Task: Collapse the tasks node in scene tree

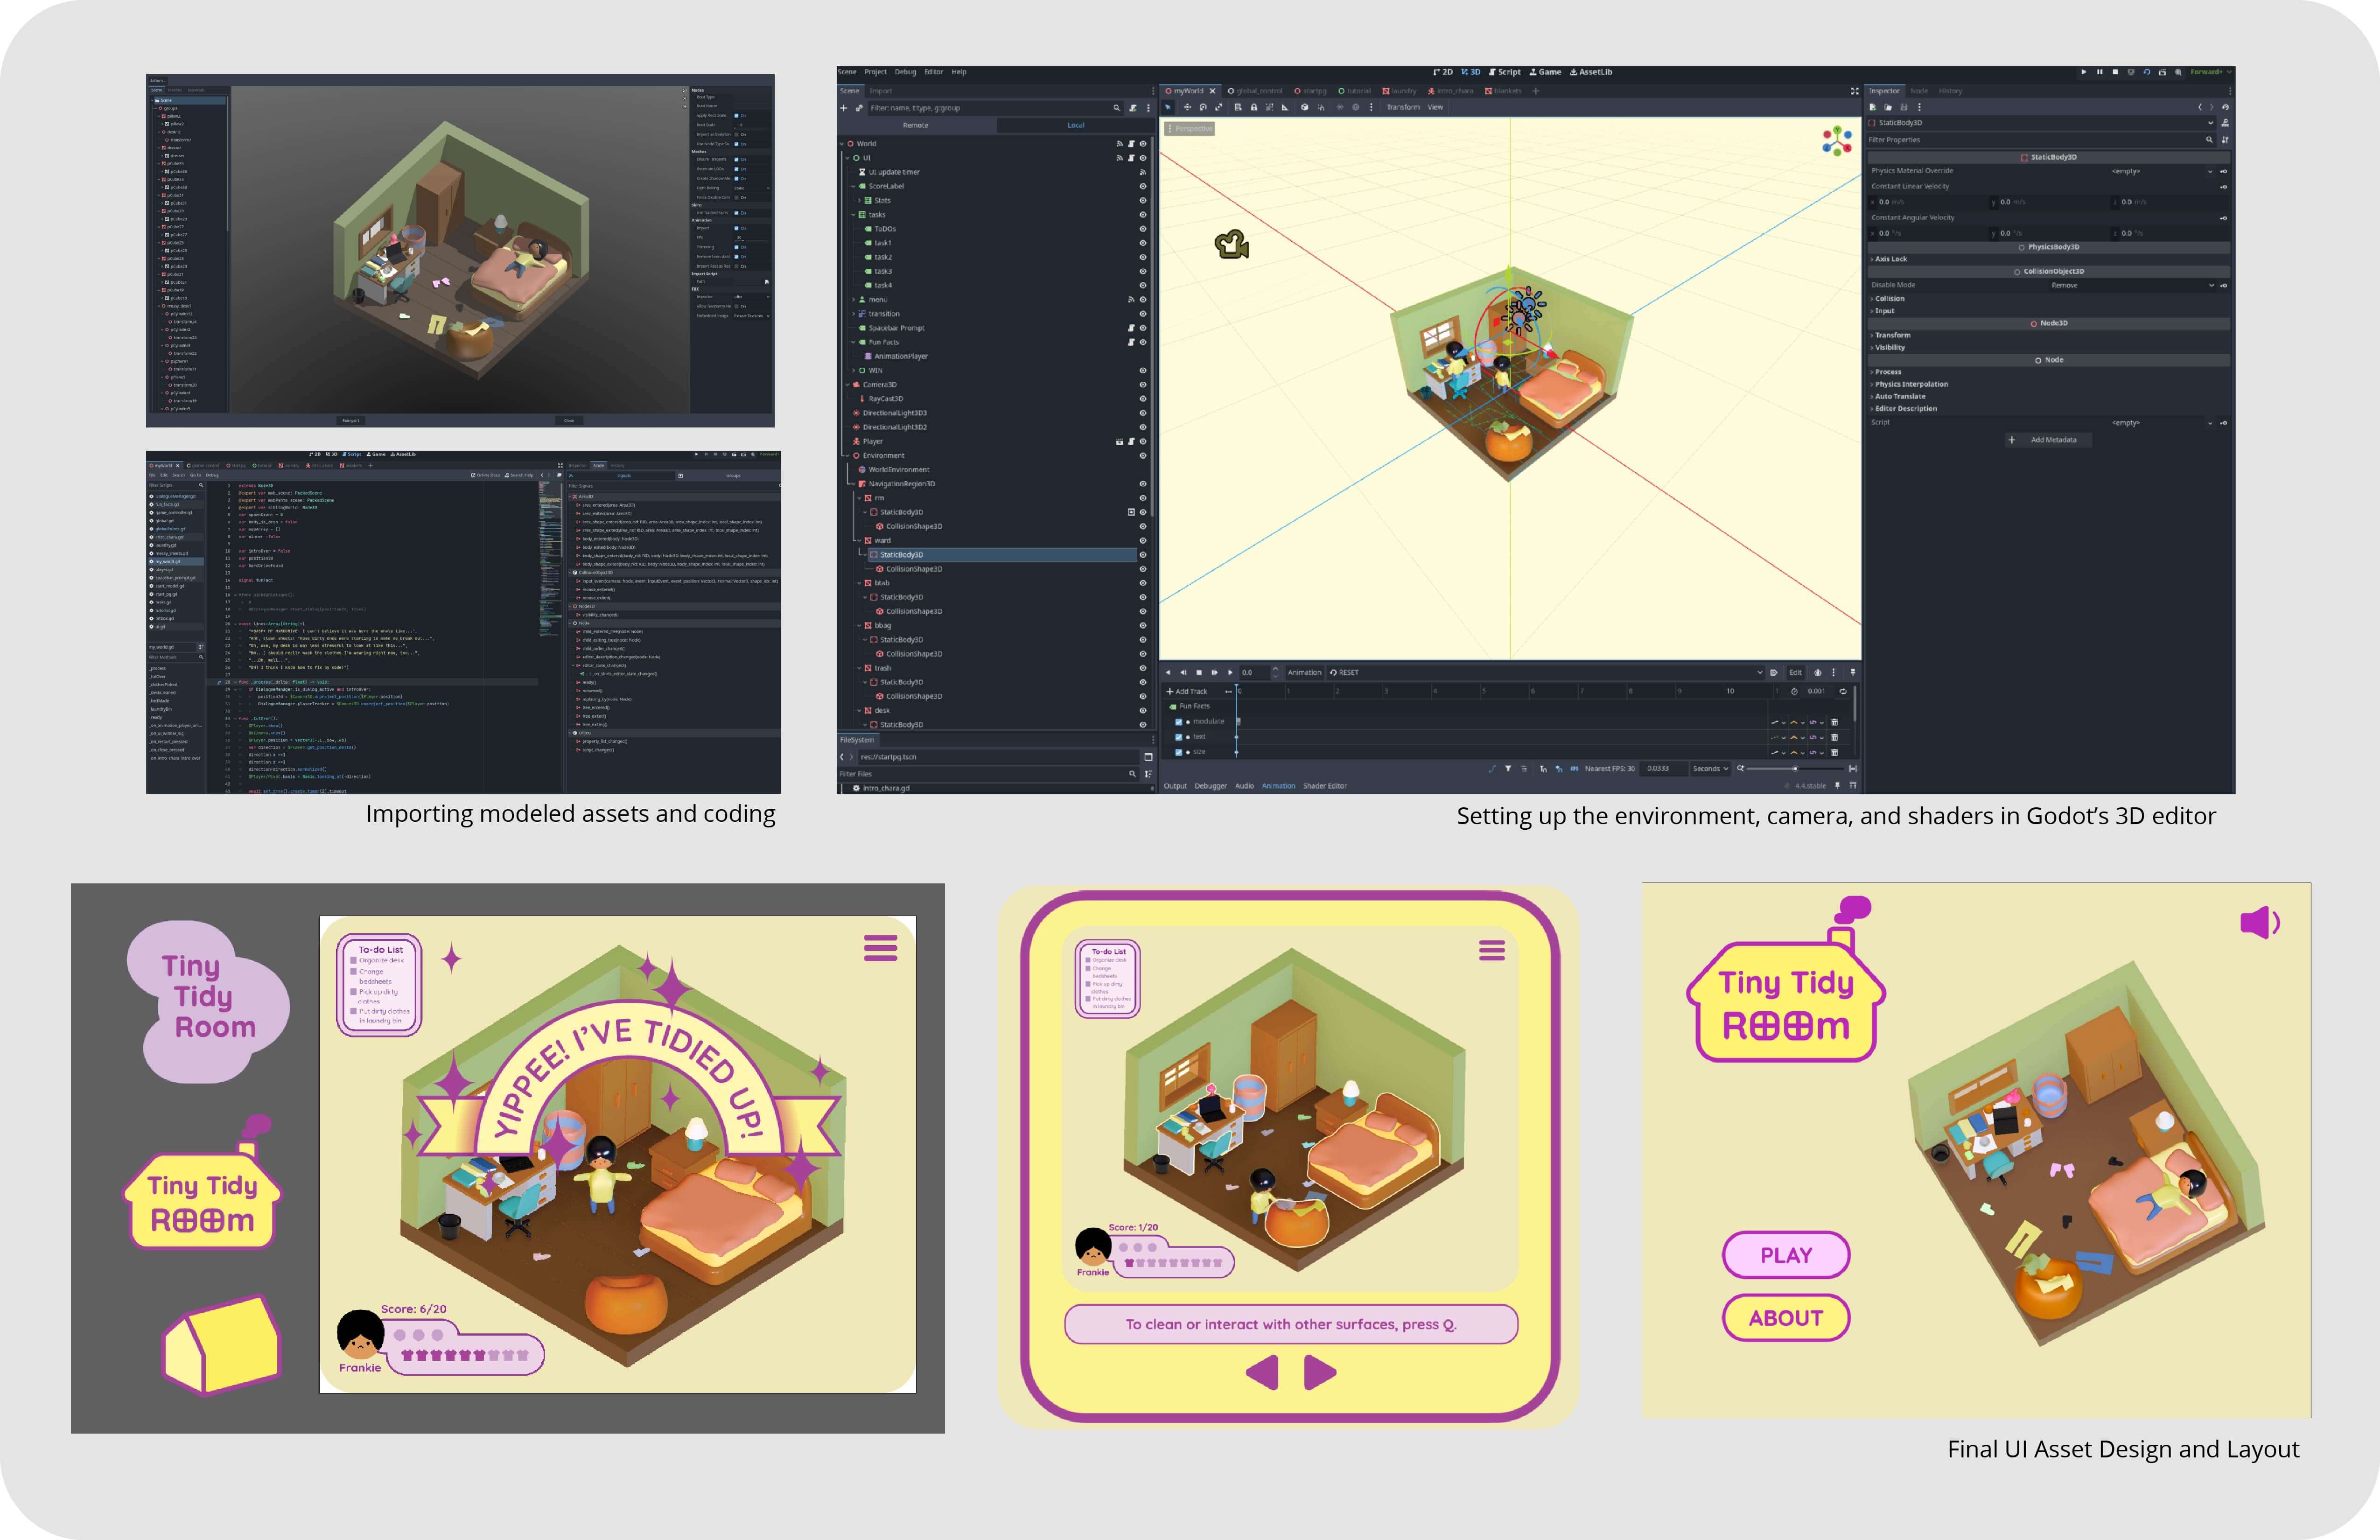Action: click(x=854, y=215)
